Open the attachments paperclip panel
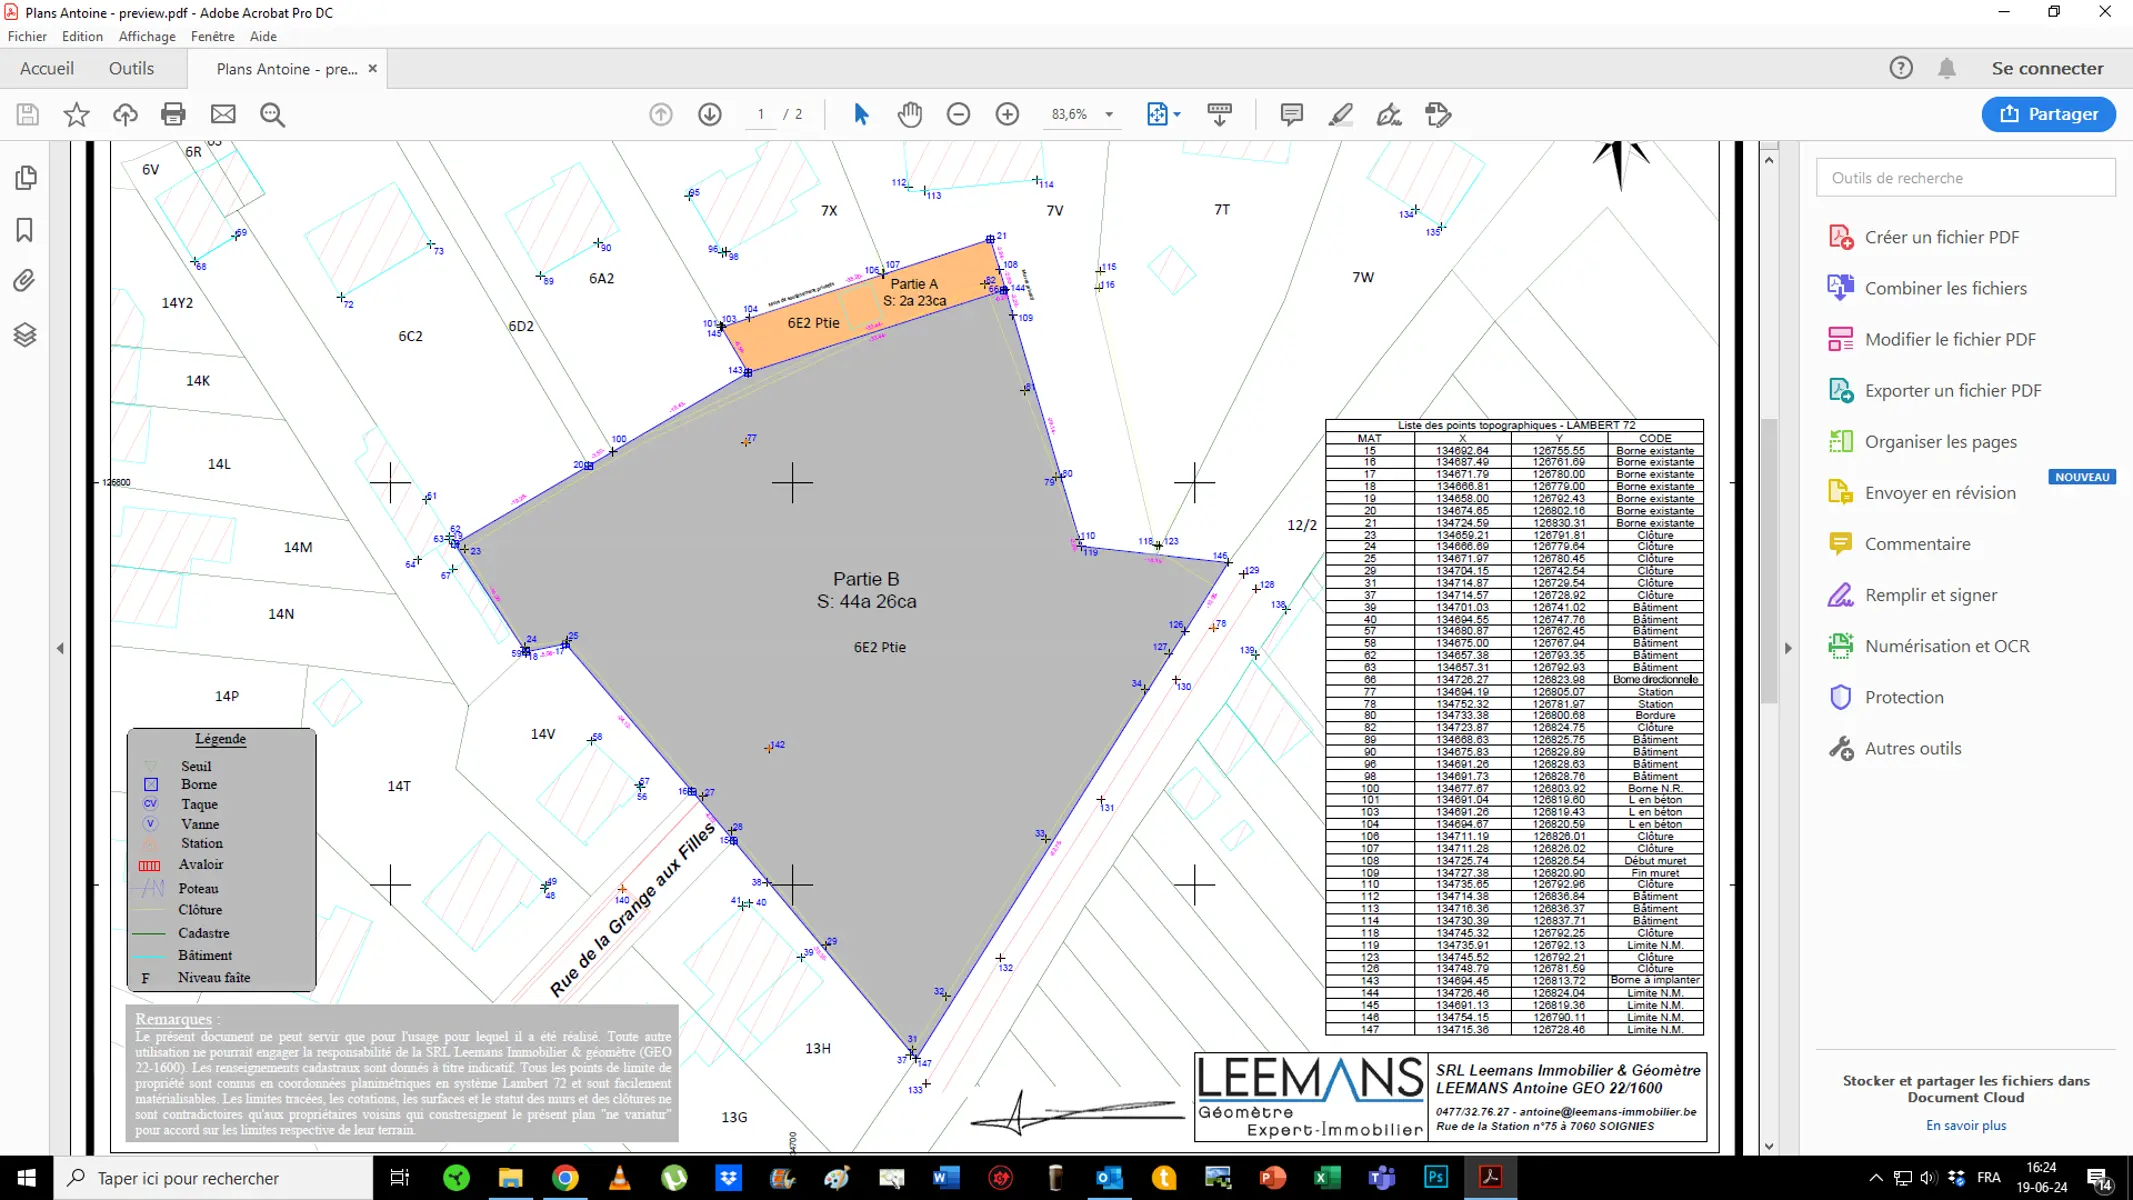The width and height of the screenshot is (2133, 1200). pos(26,281)
